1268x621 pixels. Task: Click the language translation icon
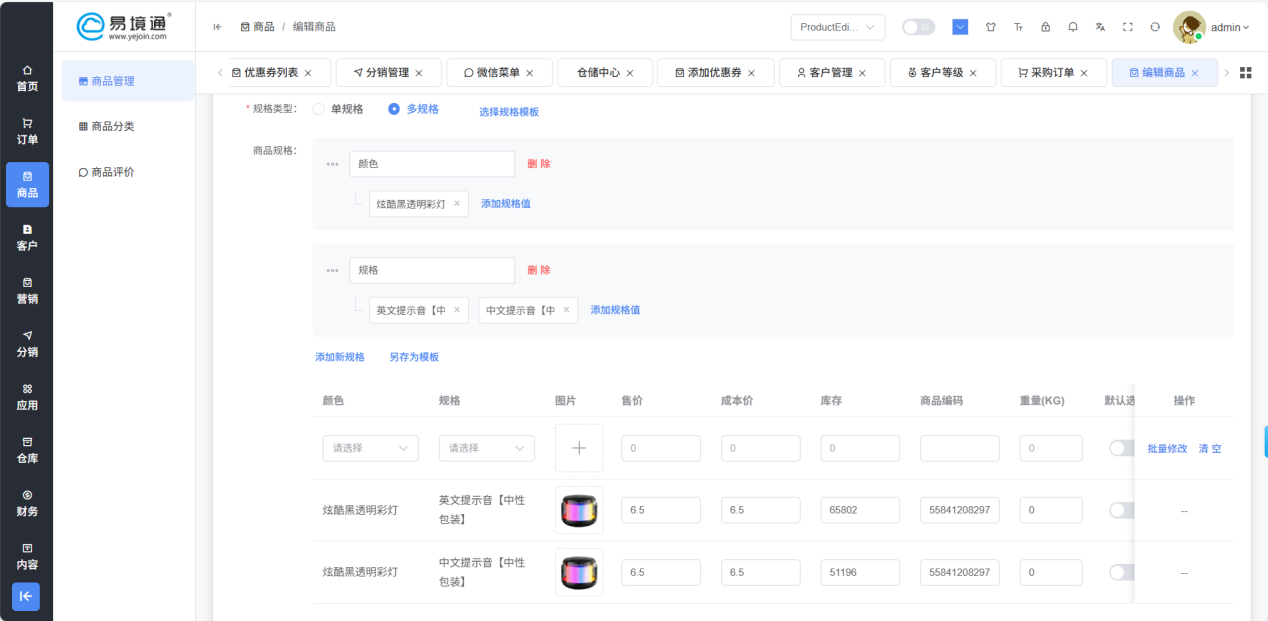point(1100,27)
